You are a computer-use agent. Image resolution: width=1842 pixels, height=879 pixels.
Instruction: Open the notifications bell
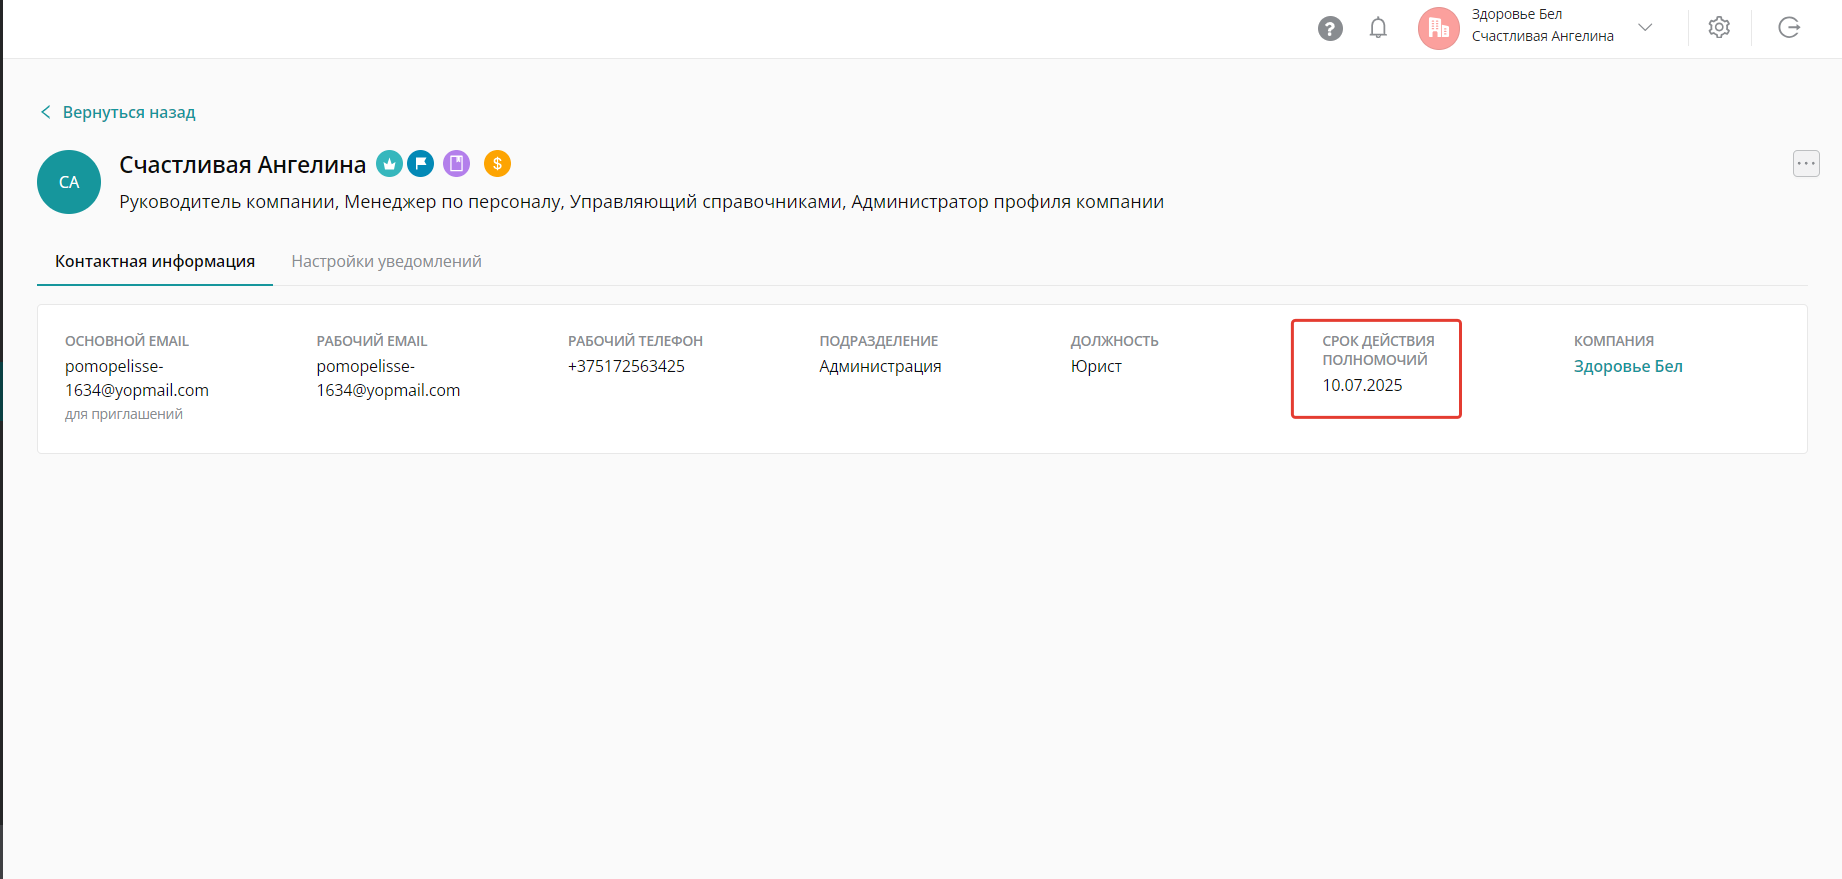point(1378,28)
